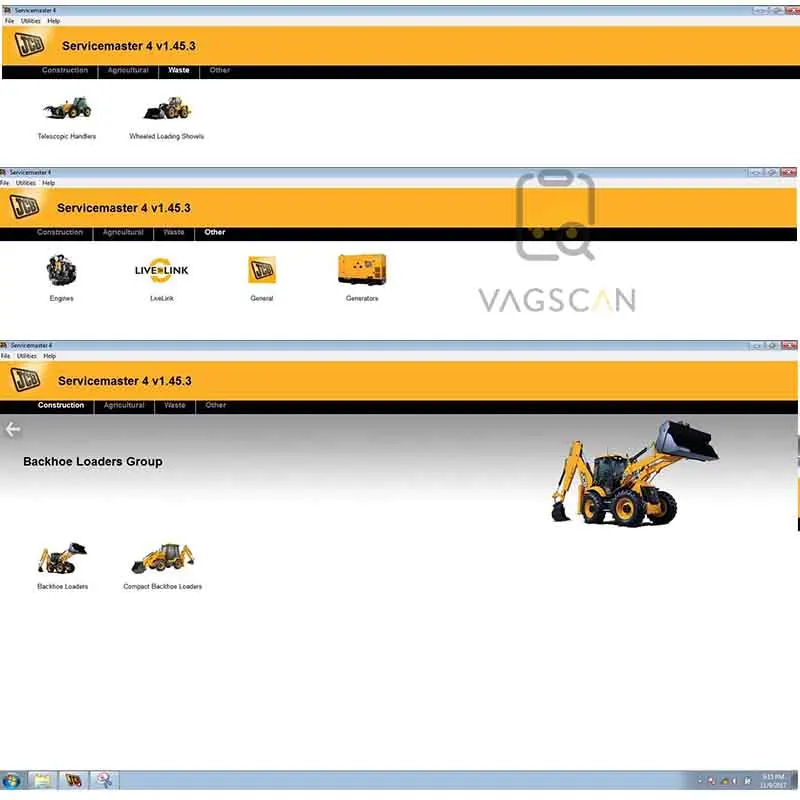This screenshot has width=800, height=800.
Task: Open the LiveLink icon
Action: click(162, 270)
